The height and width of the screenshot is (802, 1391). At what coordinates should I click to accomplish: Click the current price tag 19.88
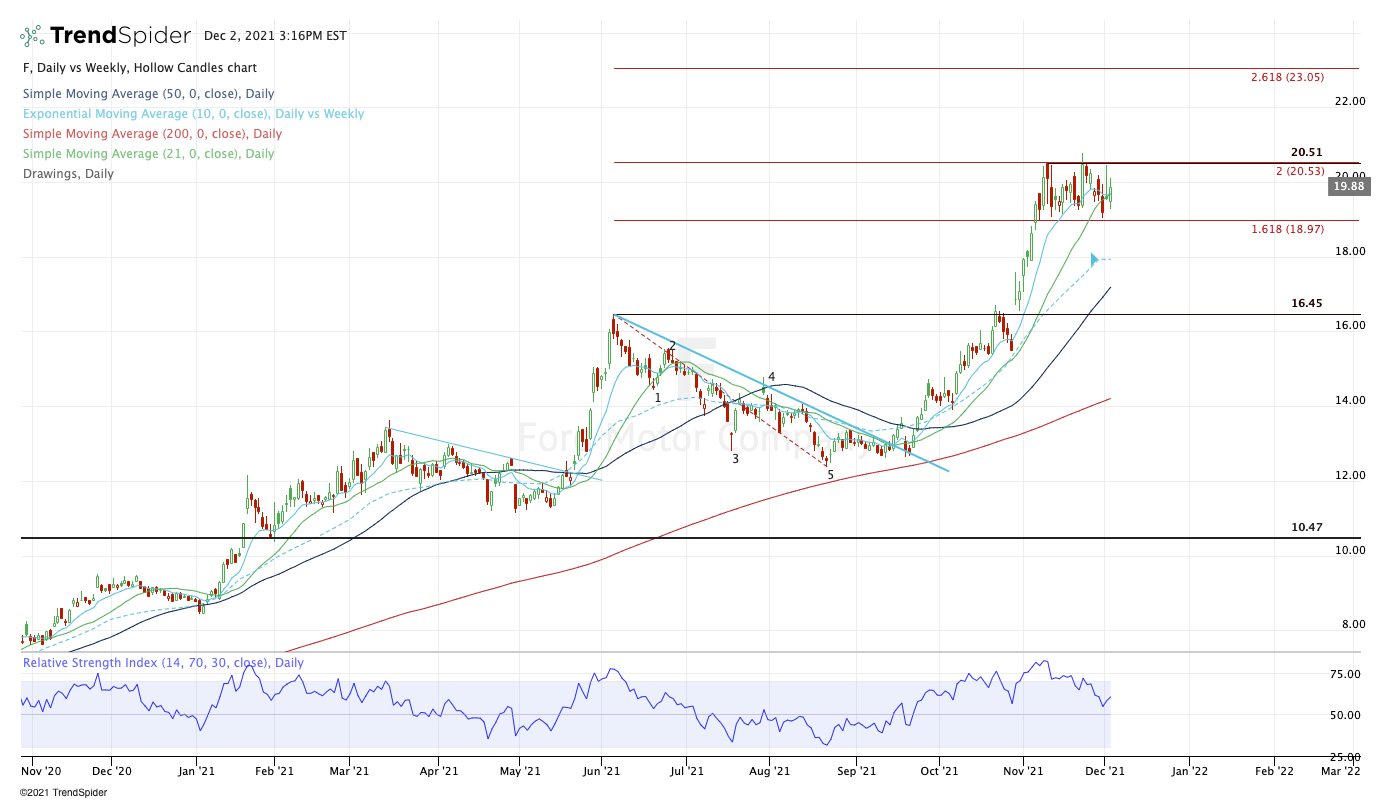click(1347, 186)
